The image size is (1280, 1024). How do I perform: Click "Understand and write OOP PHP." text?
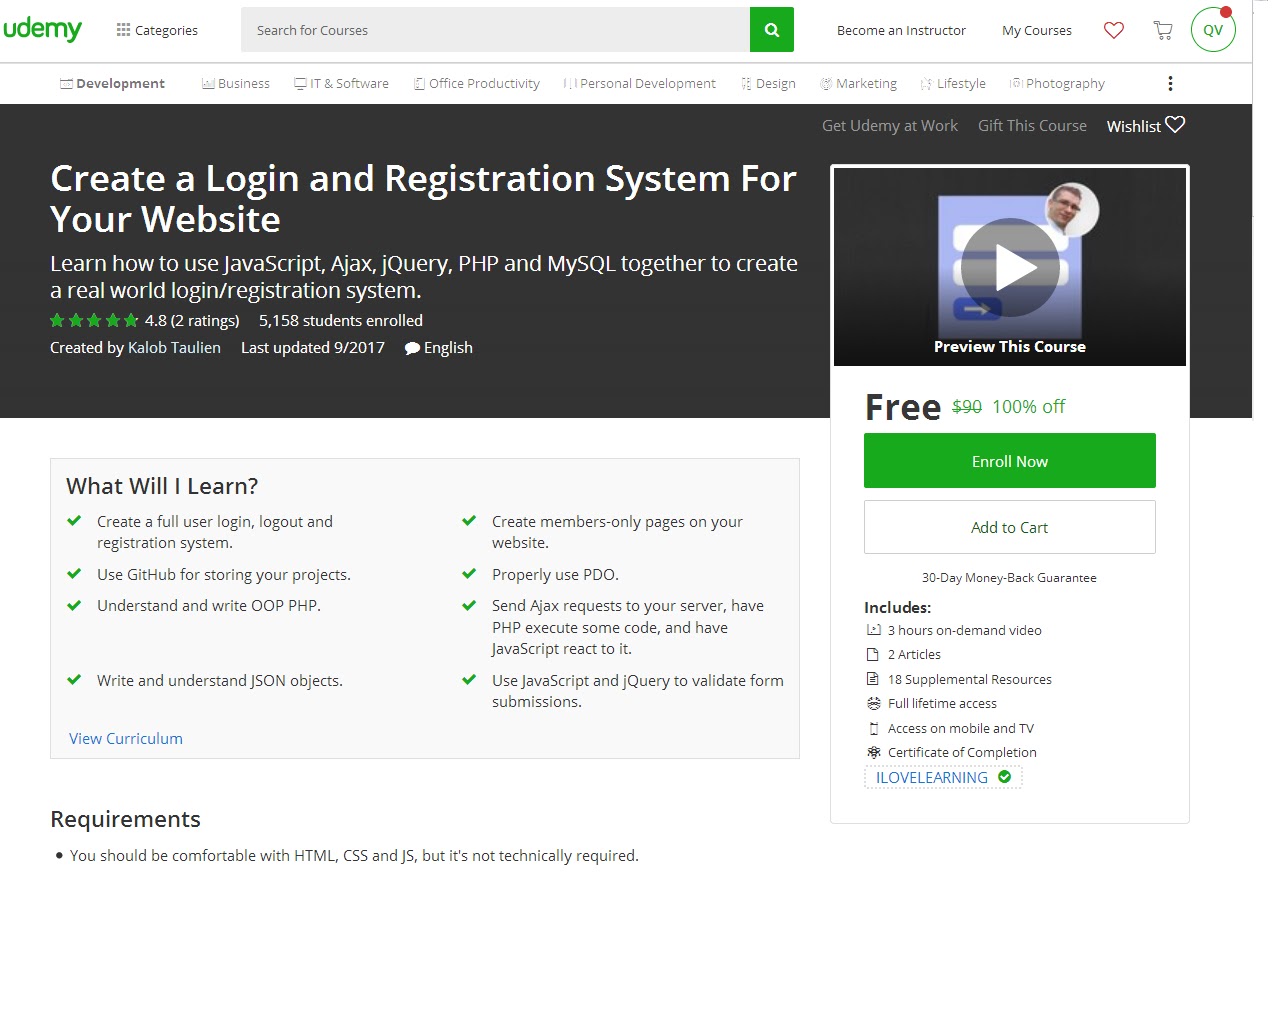click(x=209, y=606)
